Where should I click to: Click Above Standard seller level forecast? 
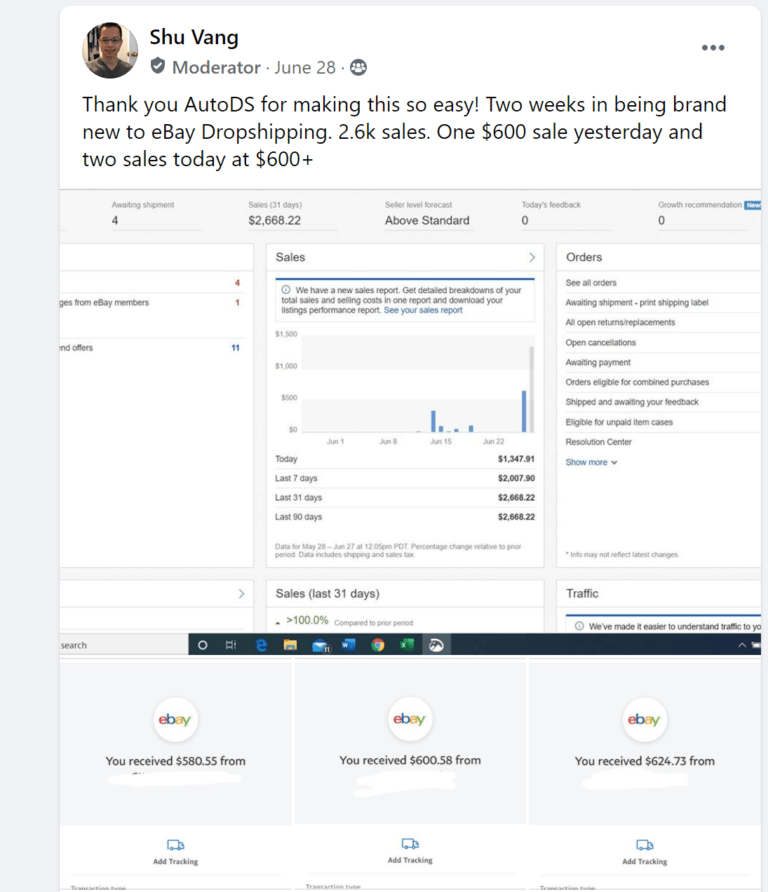(427, 220)
